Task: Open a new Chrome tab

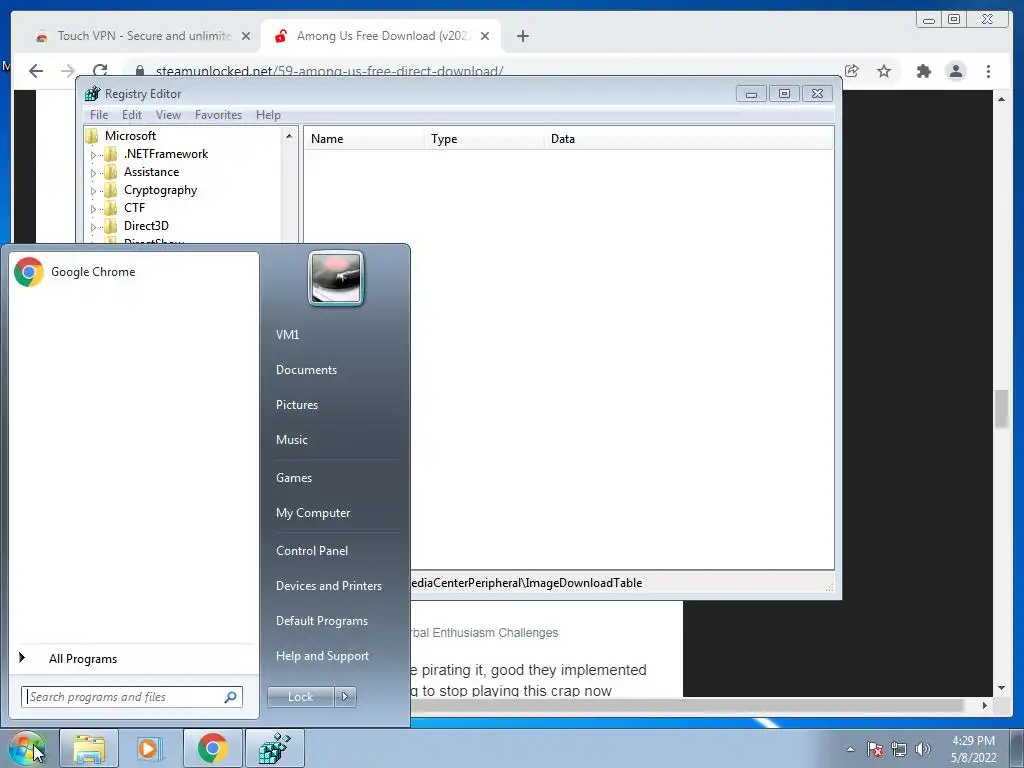Action: (x=522, y=36)
